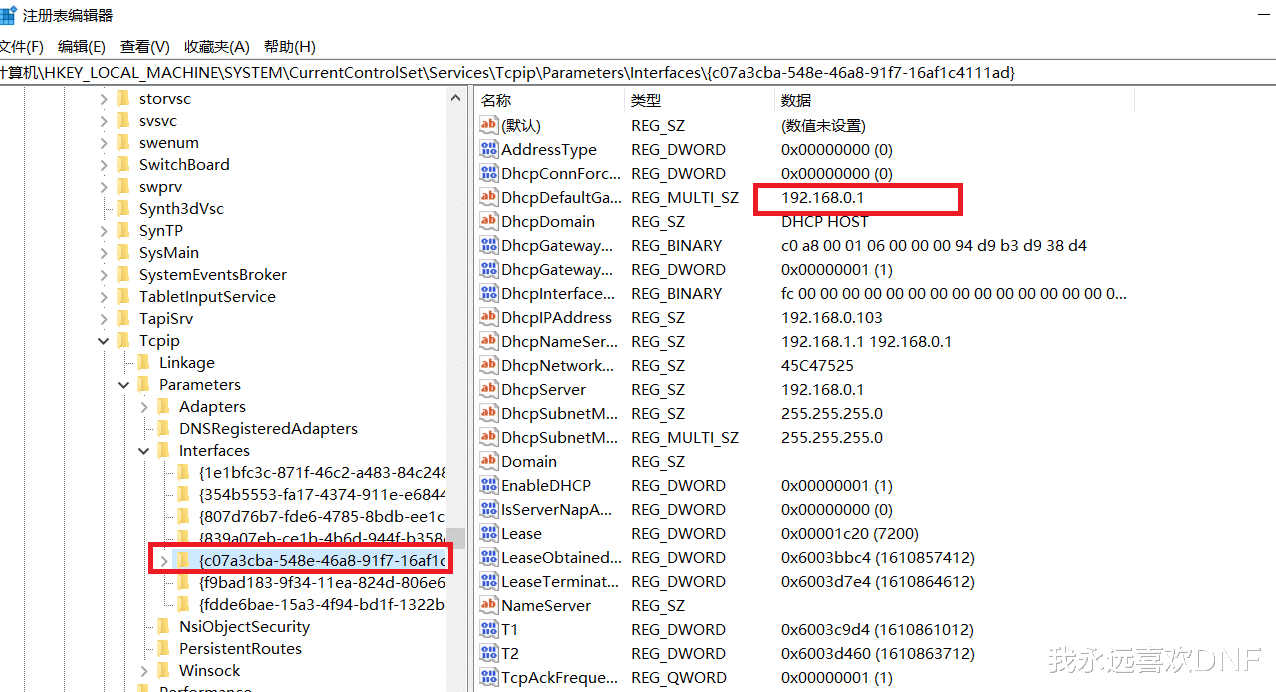Viewport: 1276px width, 692px height.
Task: Click the DHCP HOST data value
Action: coord(825,221)
